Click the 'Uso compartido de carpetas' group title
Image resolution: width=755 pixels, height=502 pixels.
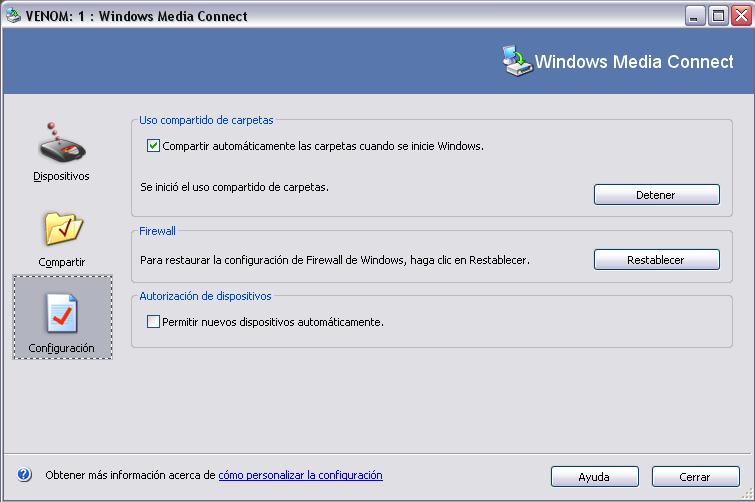[206, 120]
